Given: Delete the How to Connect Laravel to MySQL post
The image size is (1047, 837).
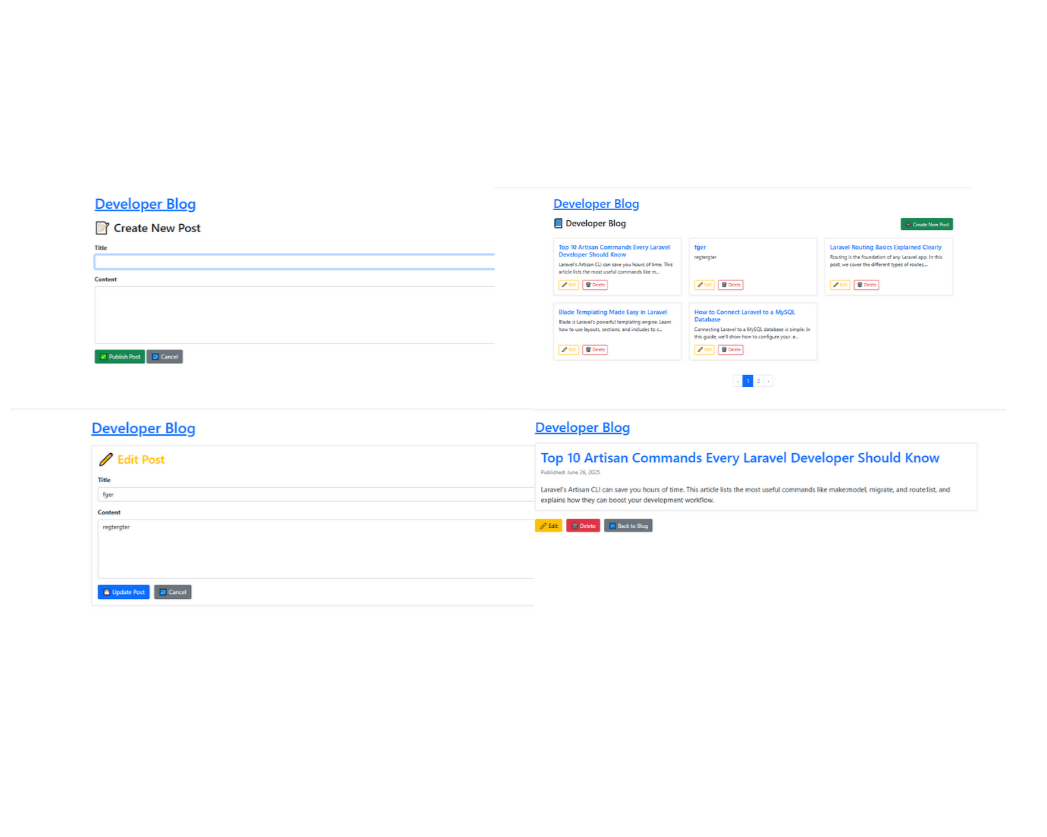Looking at the screenshot, I should coord(730,350).
